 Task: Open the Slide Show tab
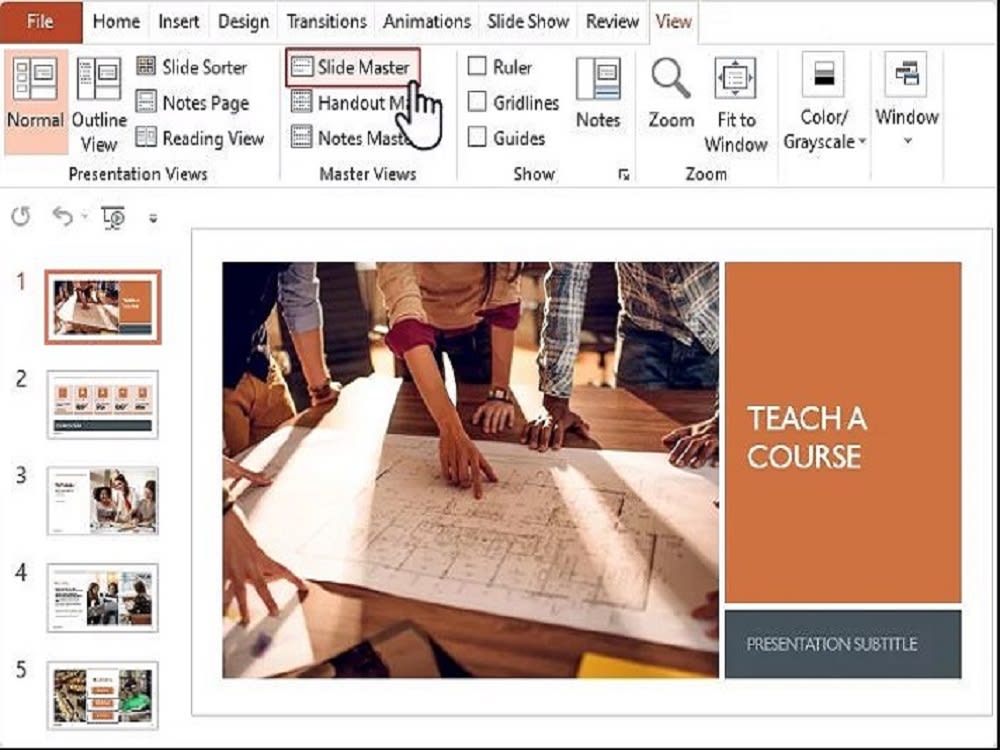tap(528, 22)
